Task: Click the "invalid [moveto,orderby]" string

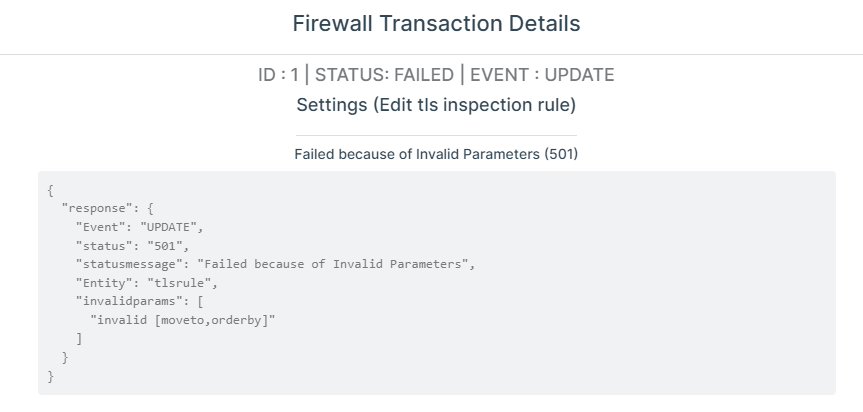Action: click(182, 320)
